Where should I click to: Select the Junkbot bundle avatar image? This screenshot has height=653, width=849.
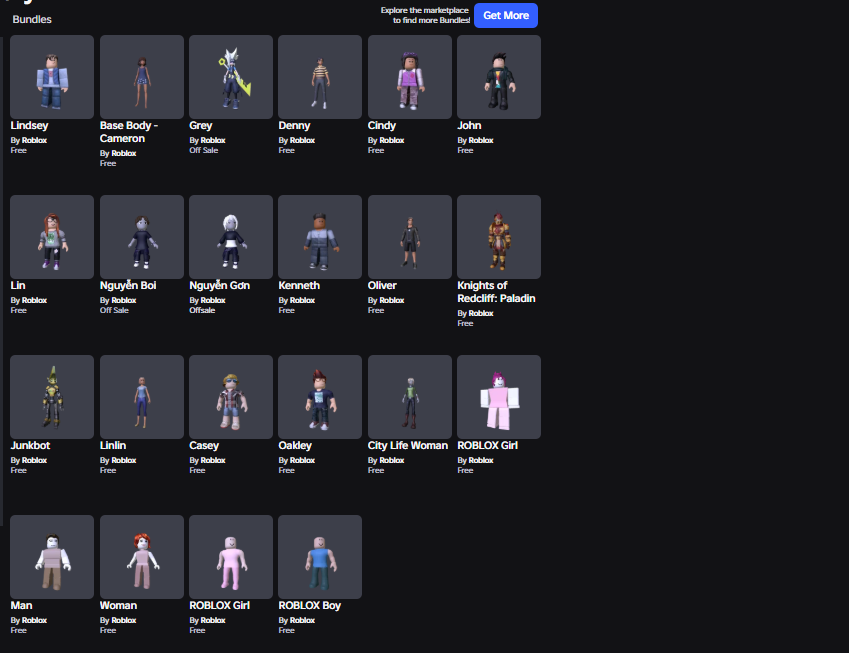(52, 397)
